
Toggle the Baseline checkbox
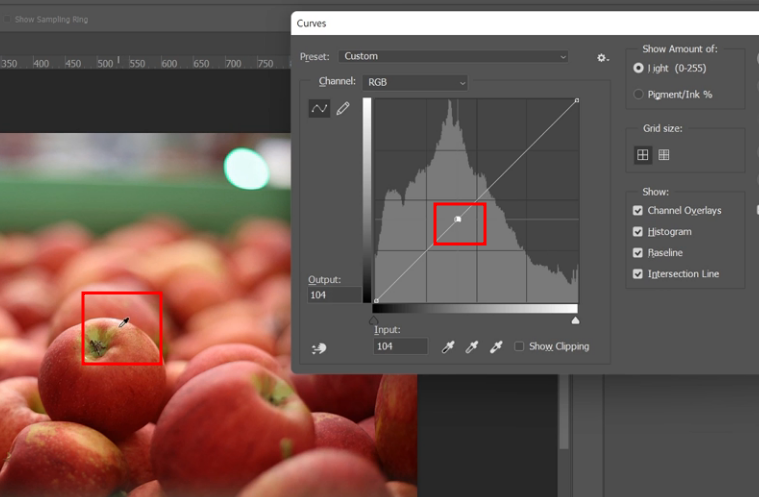coord(638,253)
